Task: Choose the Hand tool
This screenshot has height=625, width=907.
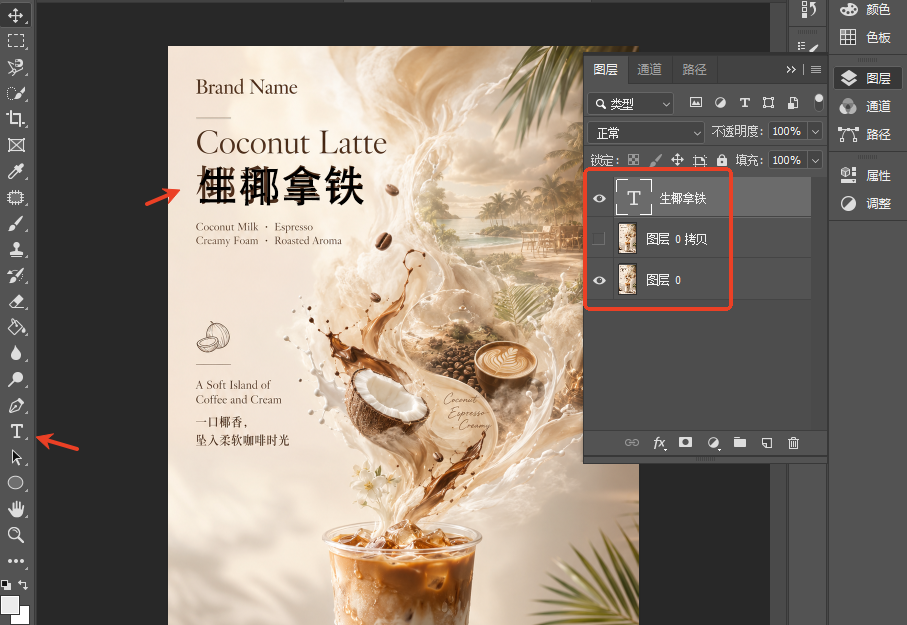Action: pos(16,509)
